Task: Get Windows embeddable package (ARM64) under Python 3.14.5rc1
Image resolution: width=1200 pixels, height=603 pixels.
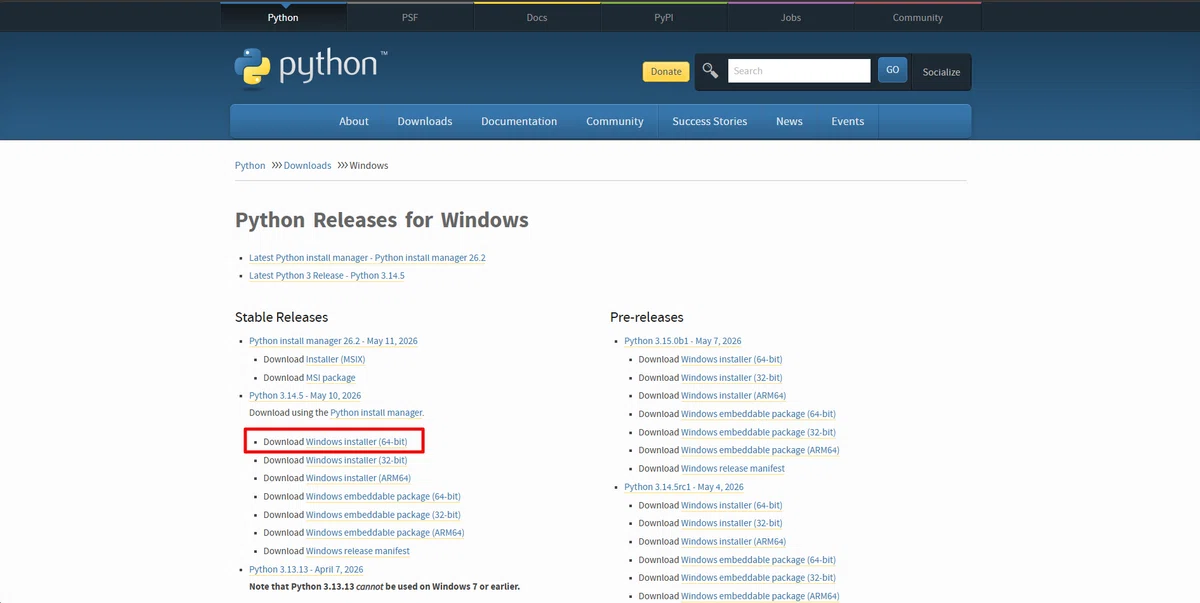Action: (760, 596)
